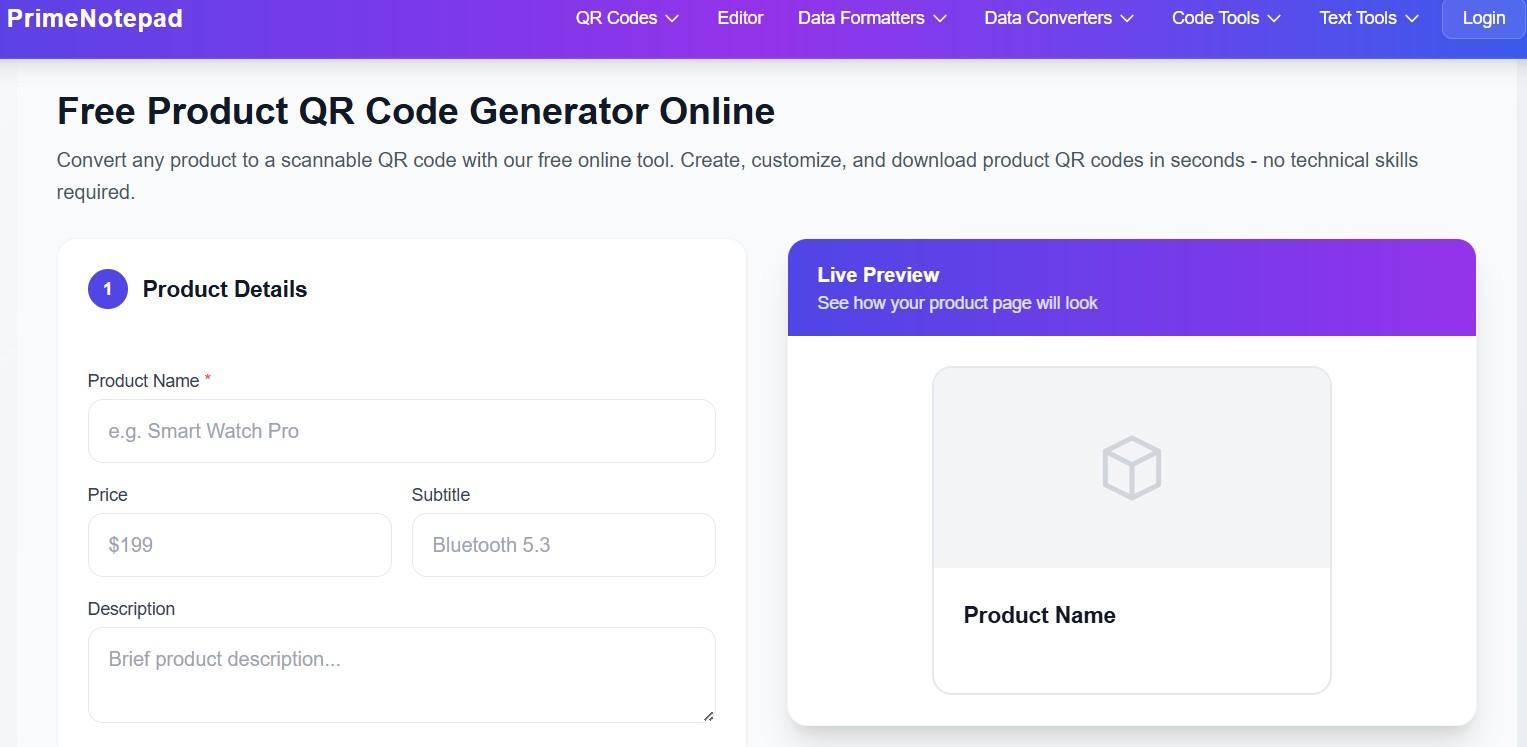Click the Description box resize handle

pos(708,715)
